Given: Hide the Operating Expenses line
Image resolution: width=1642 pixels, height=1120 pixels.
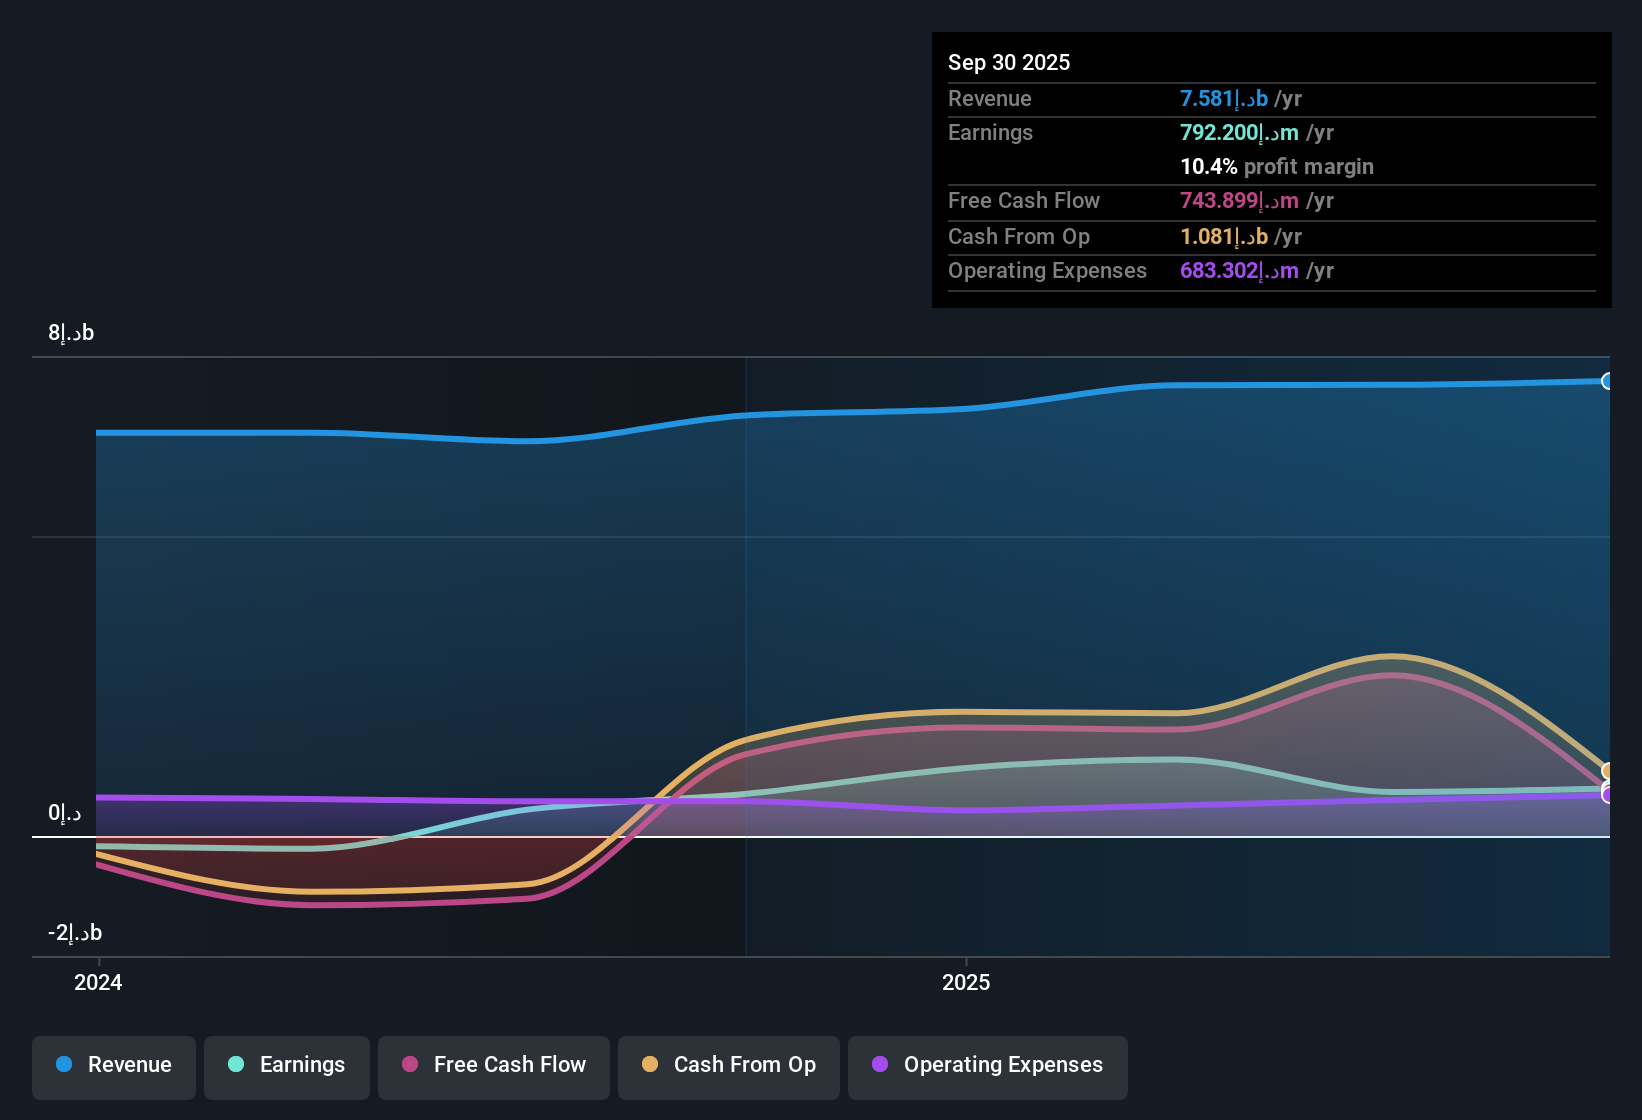Looking at the screenshot, I should [988, 1067].
